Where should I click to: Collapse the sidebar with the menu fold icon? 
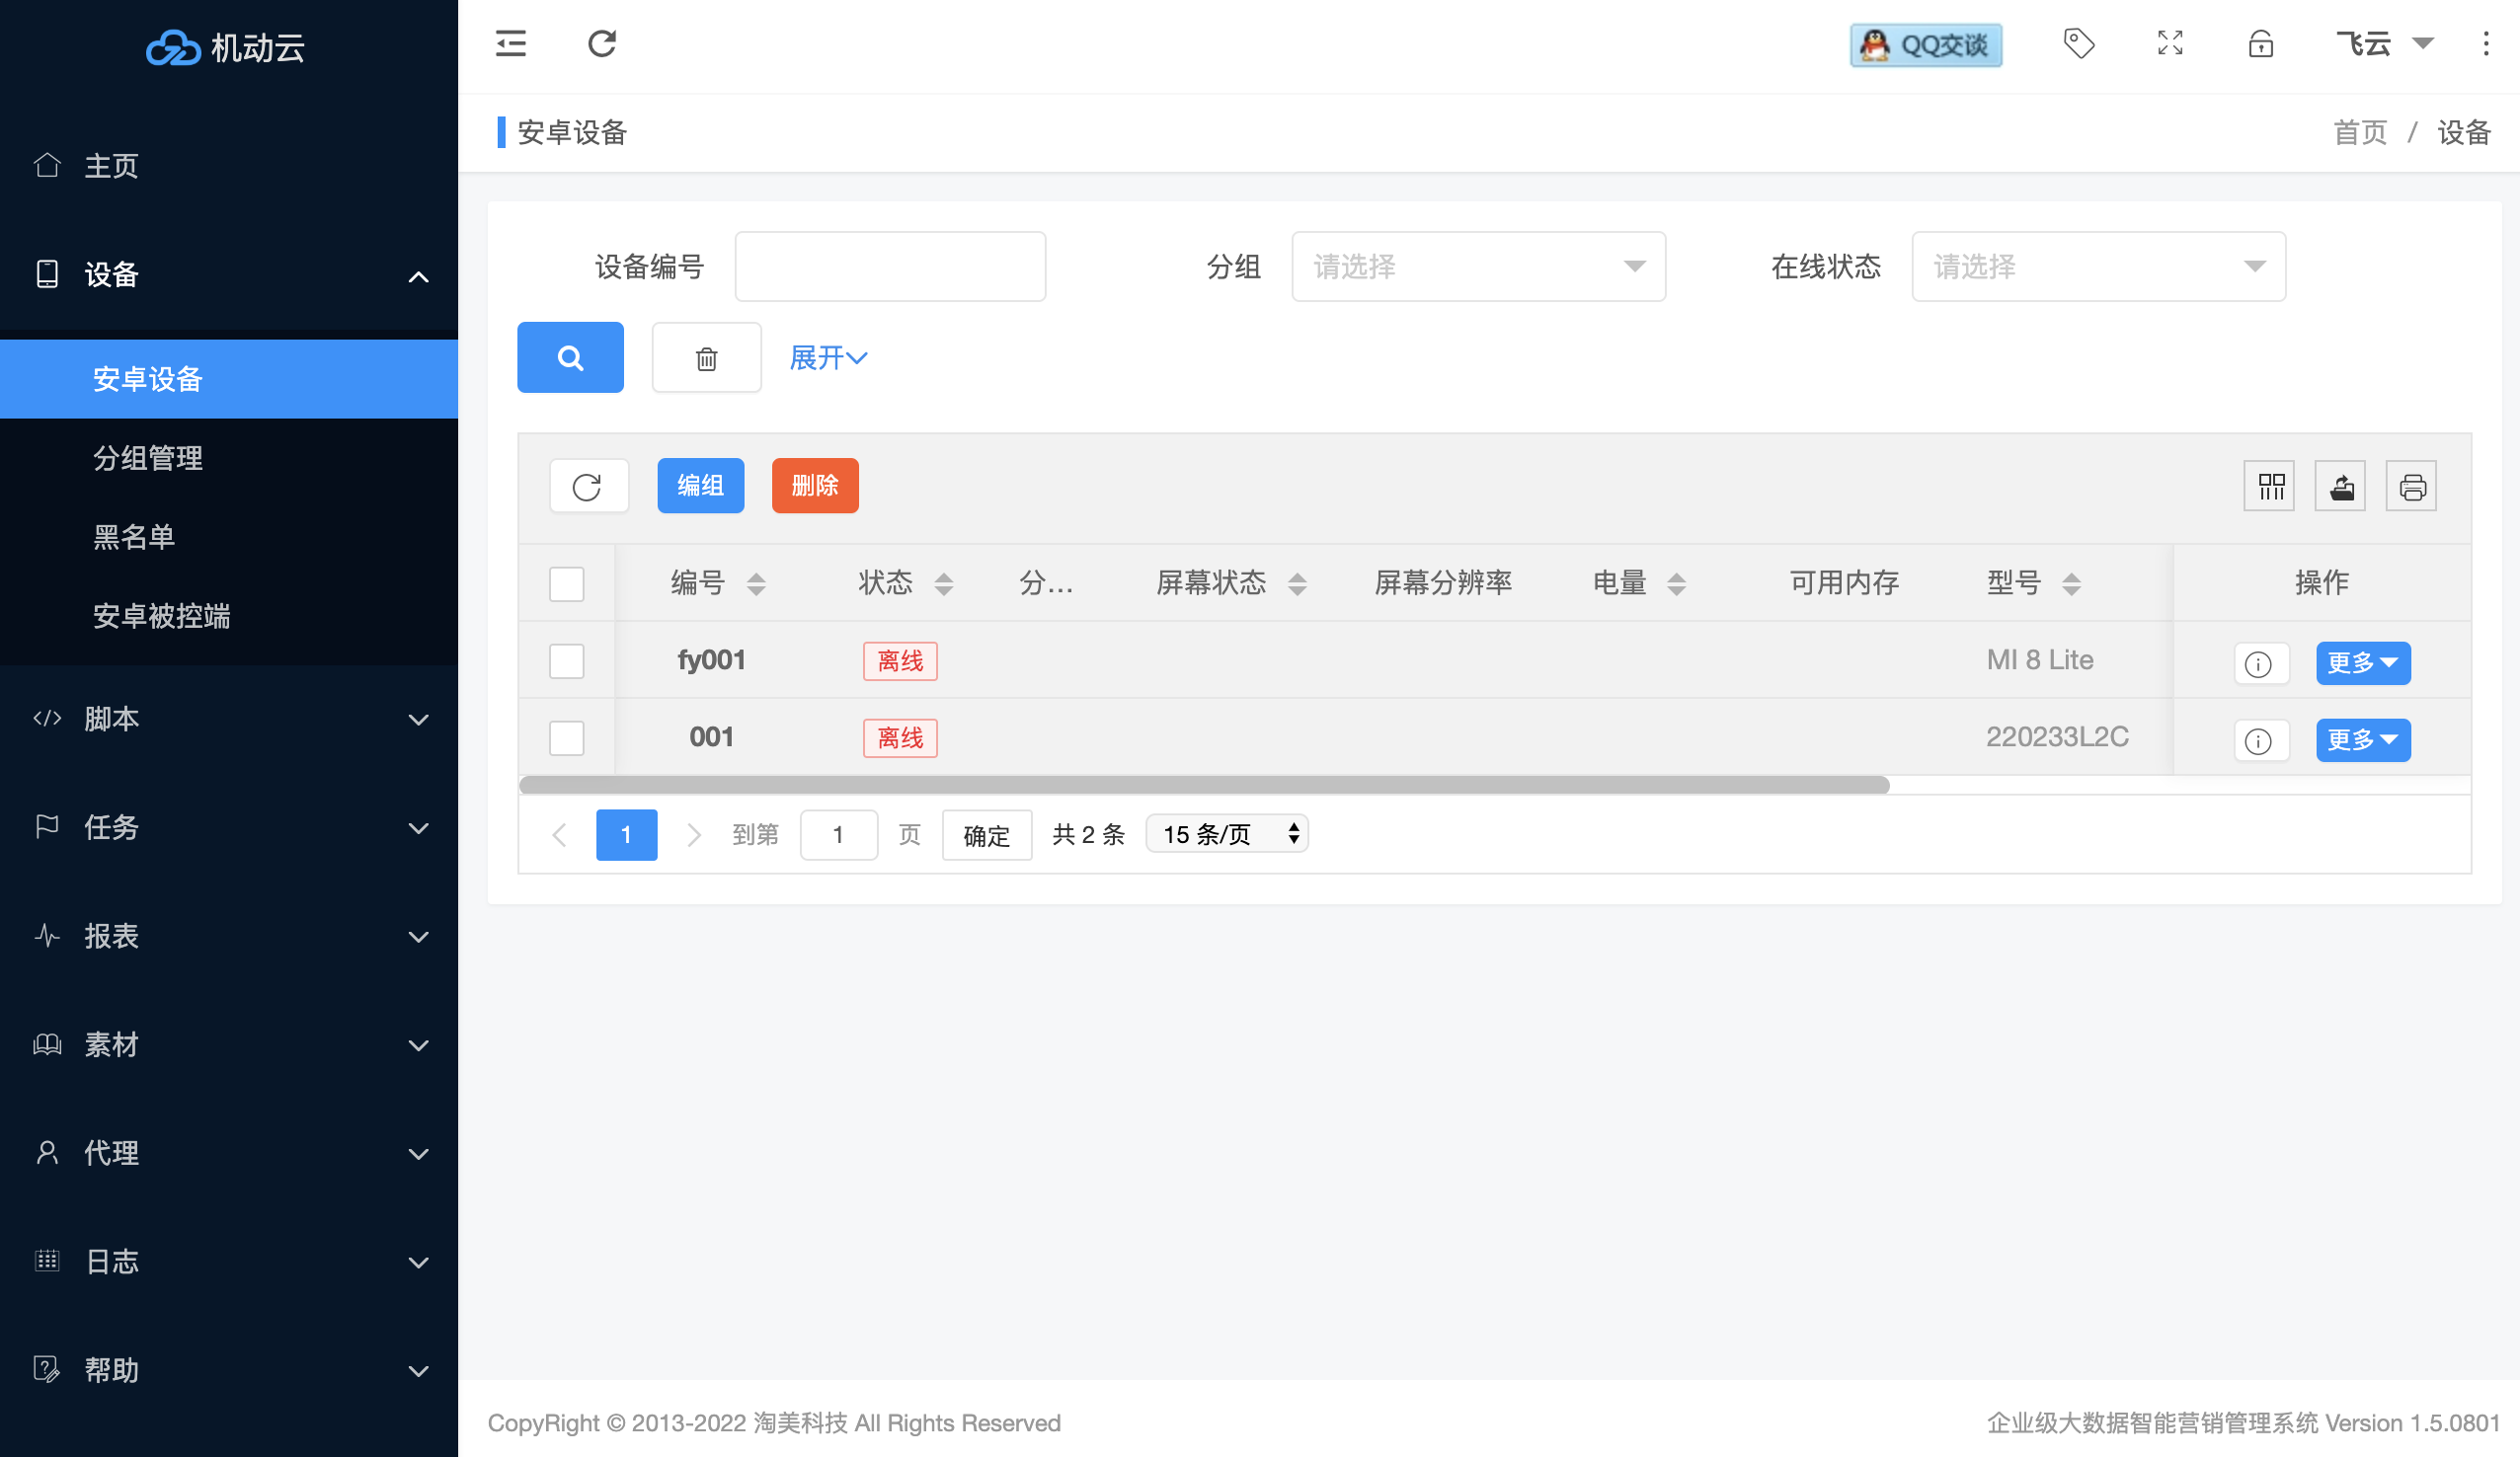510,44
